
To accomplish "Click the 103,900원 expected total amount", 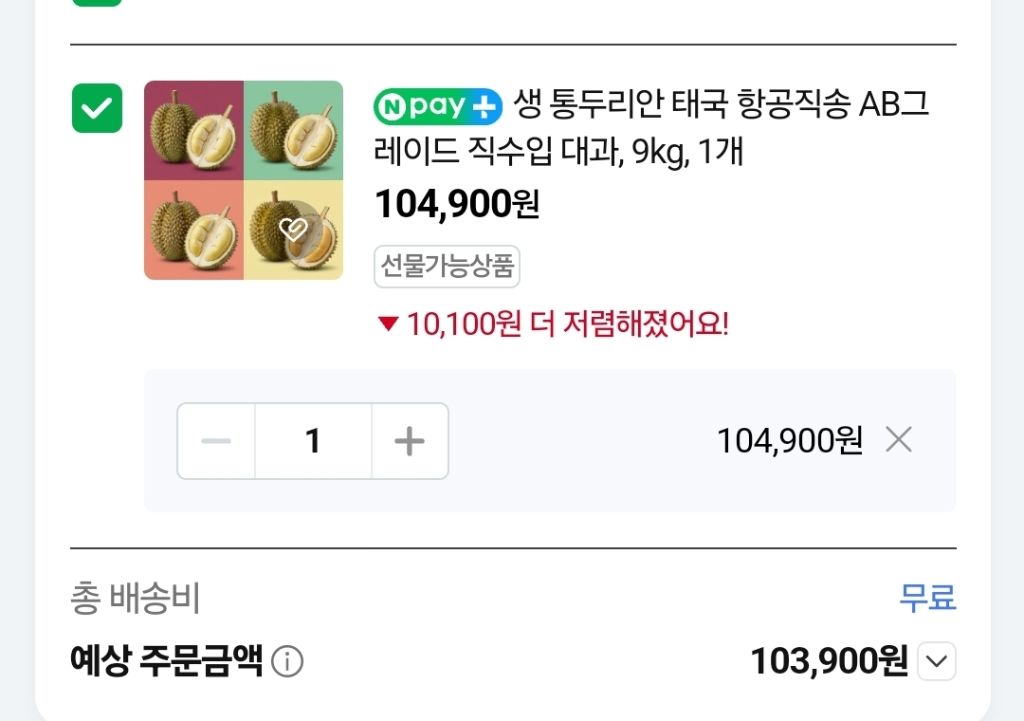I will pyautogui.click(x=829, y=661).
